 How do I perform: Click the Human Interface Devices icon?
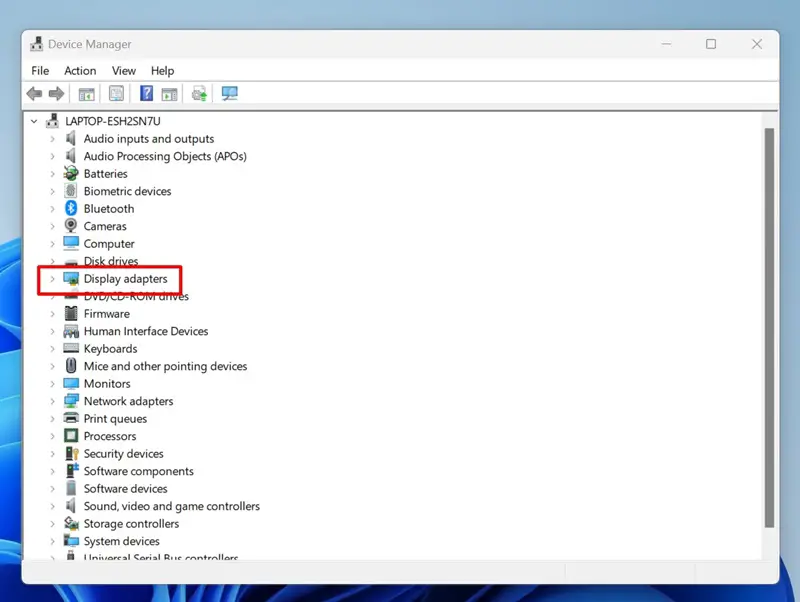(x=71, y=331)
